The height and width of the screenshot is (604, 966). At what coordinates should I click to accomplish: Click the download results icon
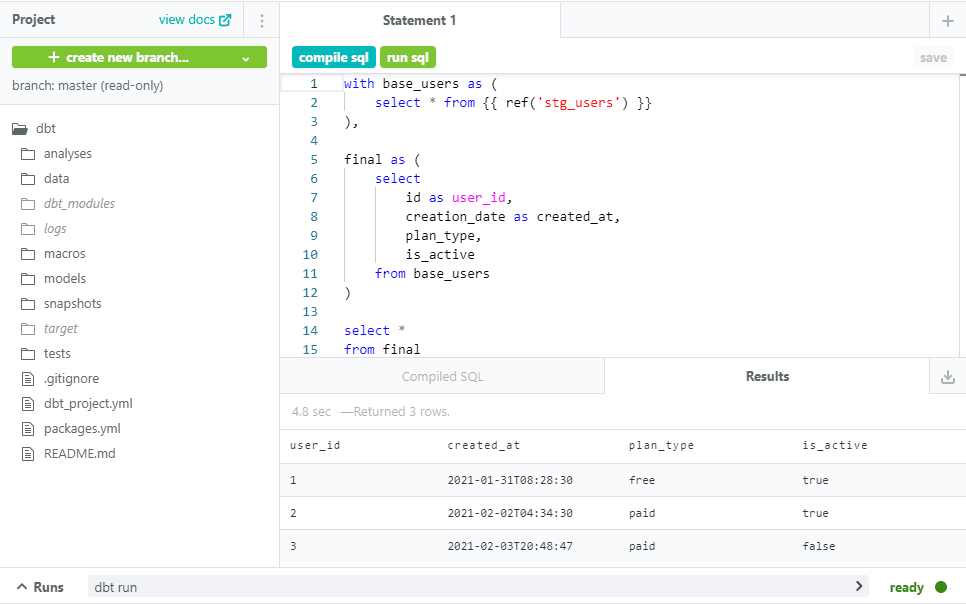(947, 377)
